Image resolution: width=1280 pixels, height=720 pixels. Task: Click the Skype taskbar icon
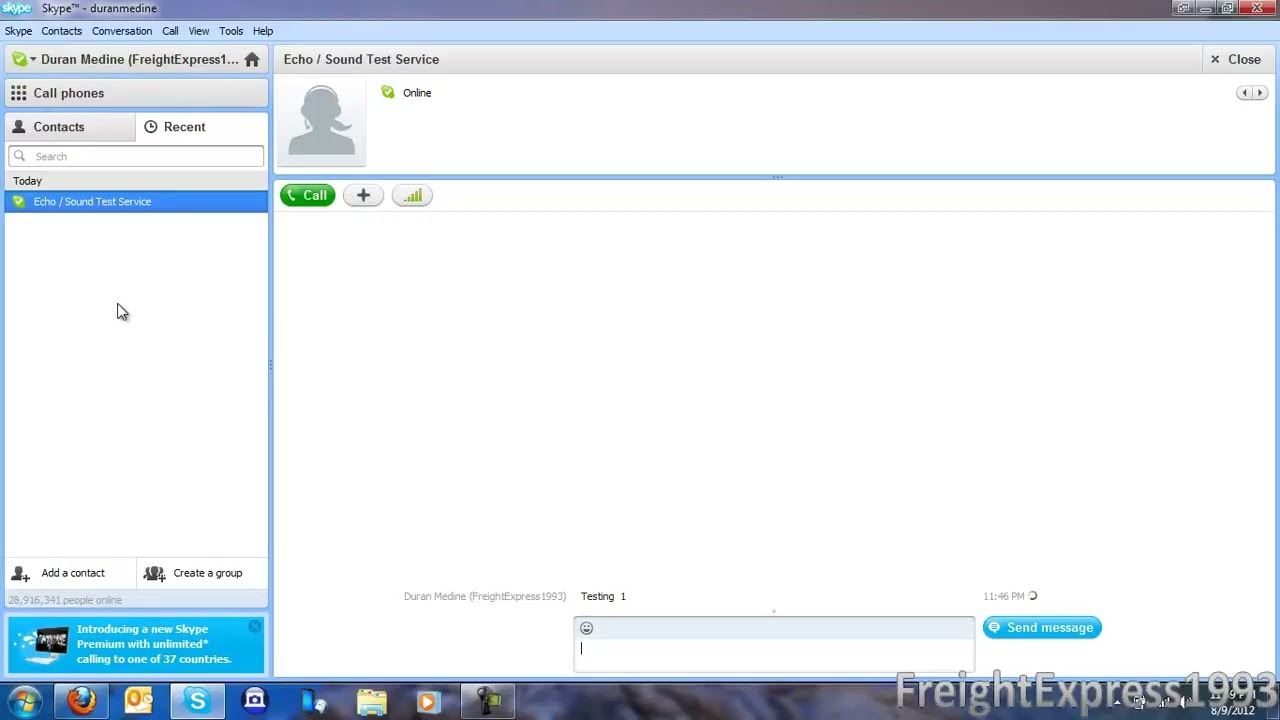point(197,702)
